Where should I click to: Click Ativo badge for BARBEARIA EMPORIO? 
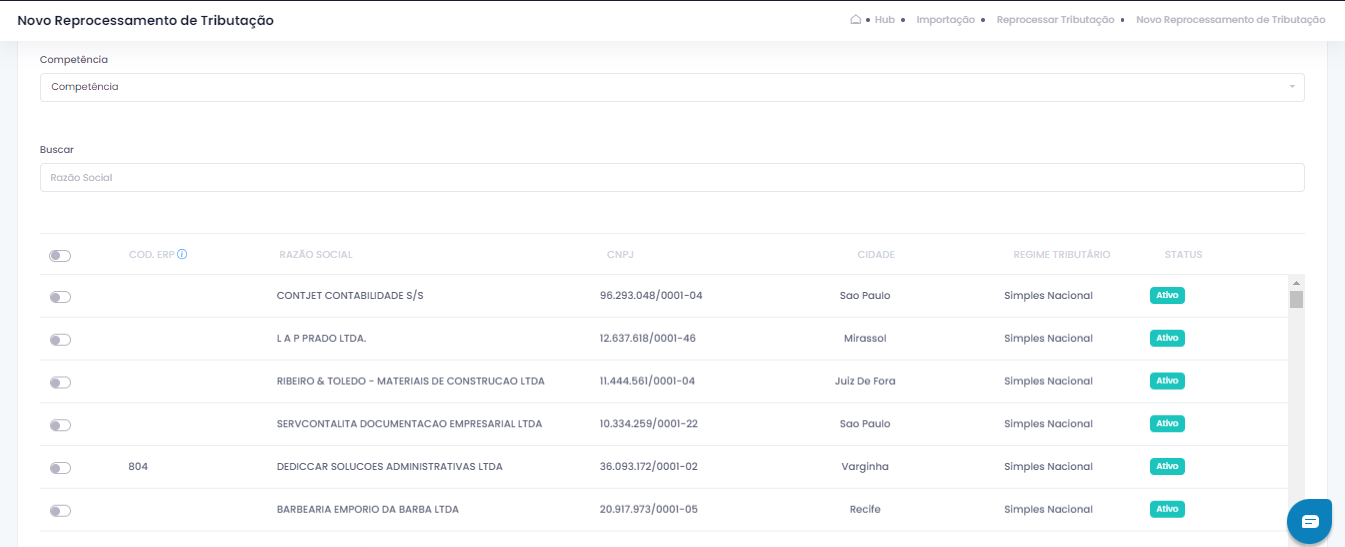click(x=1167, y=509)
